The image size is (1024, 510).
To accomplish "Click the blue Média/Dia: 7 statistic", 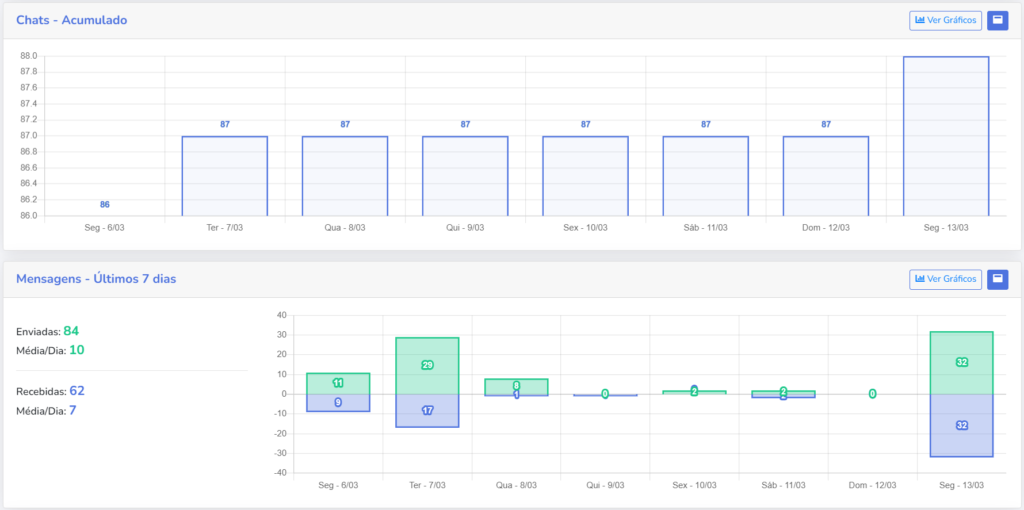I will tap(47, 411).
